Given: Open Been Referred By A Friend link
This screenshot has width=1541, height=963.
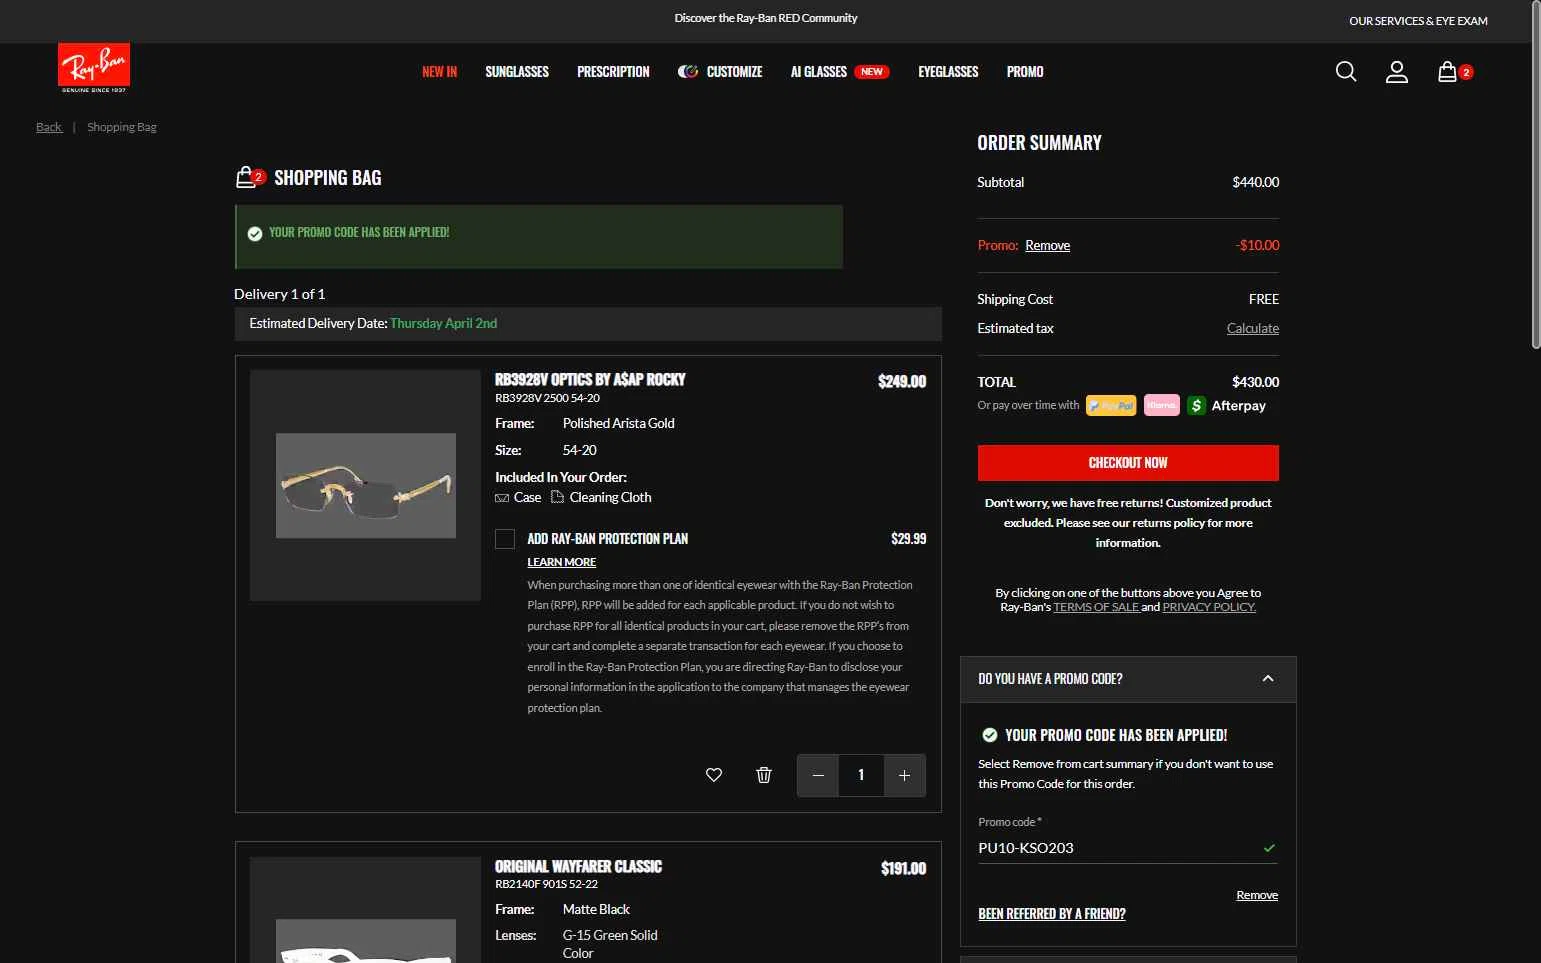Looking at the screenshot, I should (1052, 914).
